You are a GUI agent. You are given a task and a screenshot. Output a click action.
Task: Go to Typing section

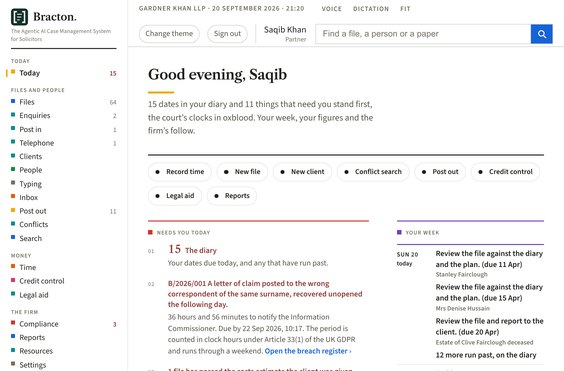[31, 184]
